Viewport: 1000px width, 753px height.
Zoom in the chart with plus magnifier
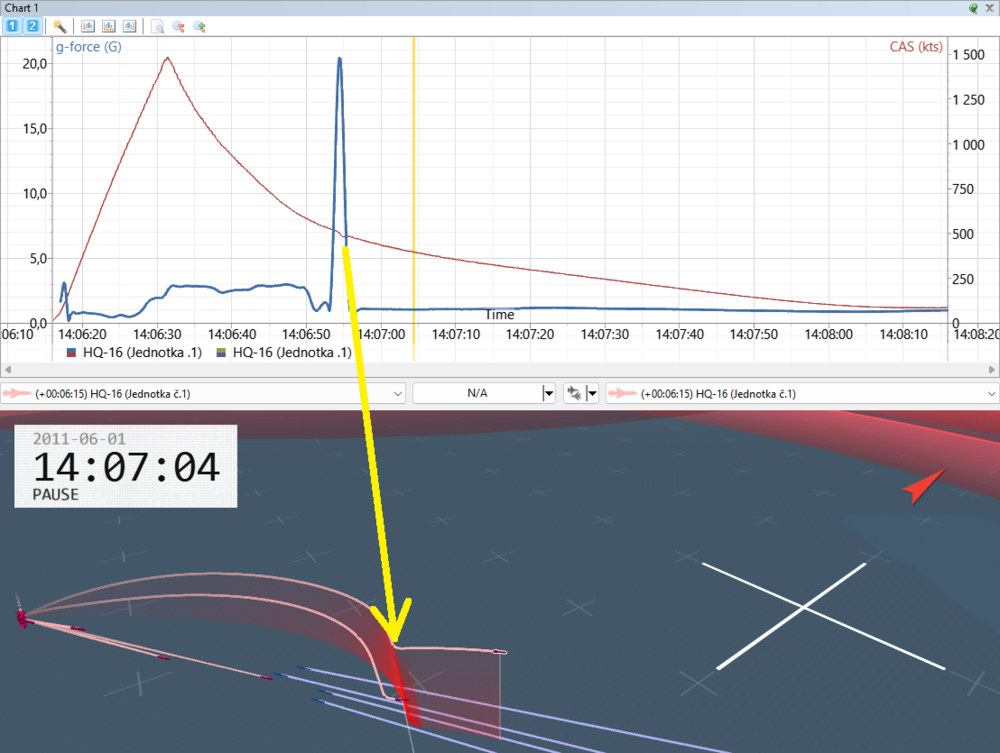[x=200, y=26]
